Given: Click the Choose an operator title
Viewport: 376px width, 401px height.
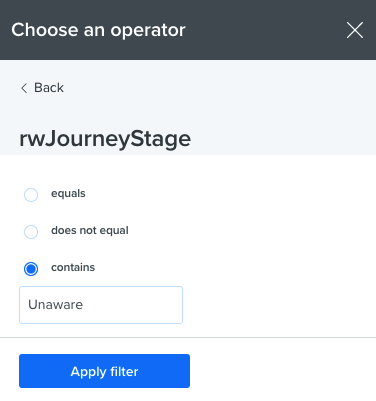Looking at the screenshot, I should 98,30.
